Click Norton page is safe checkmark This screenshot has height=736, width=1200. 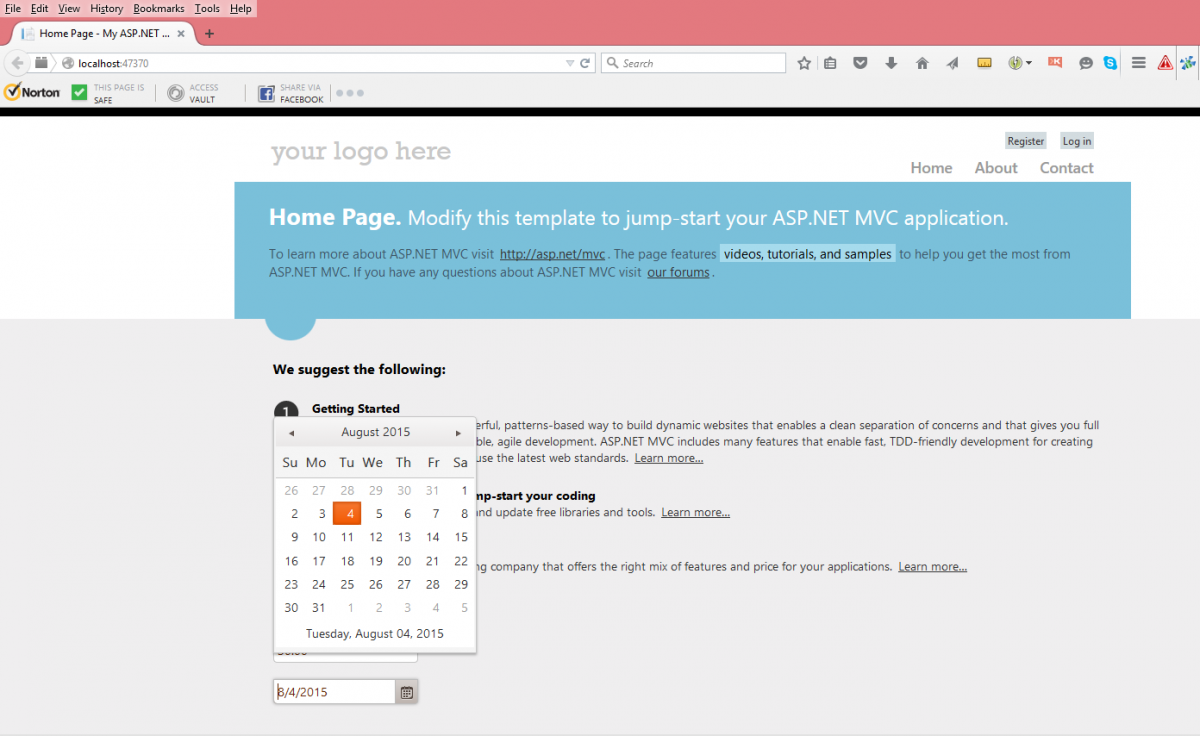point(80,93)
